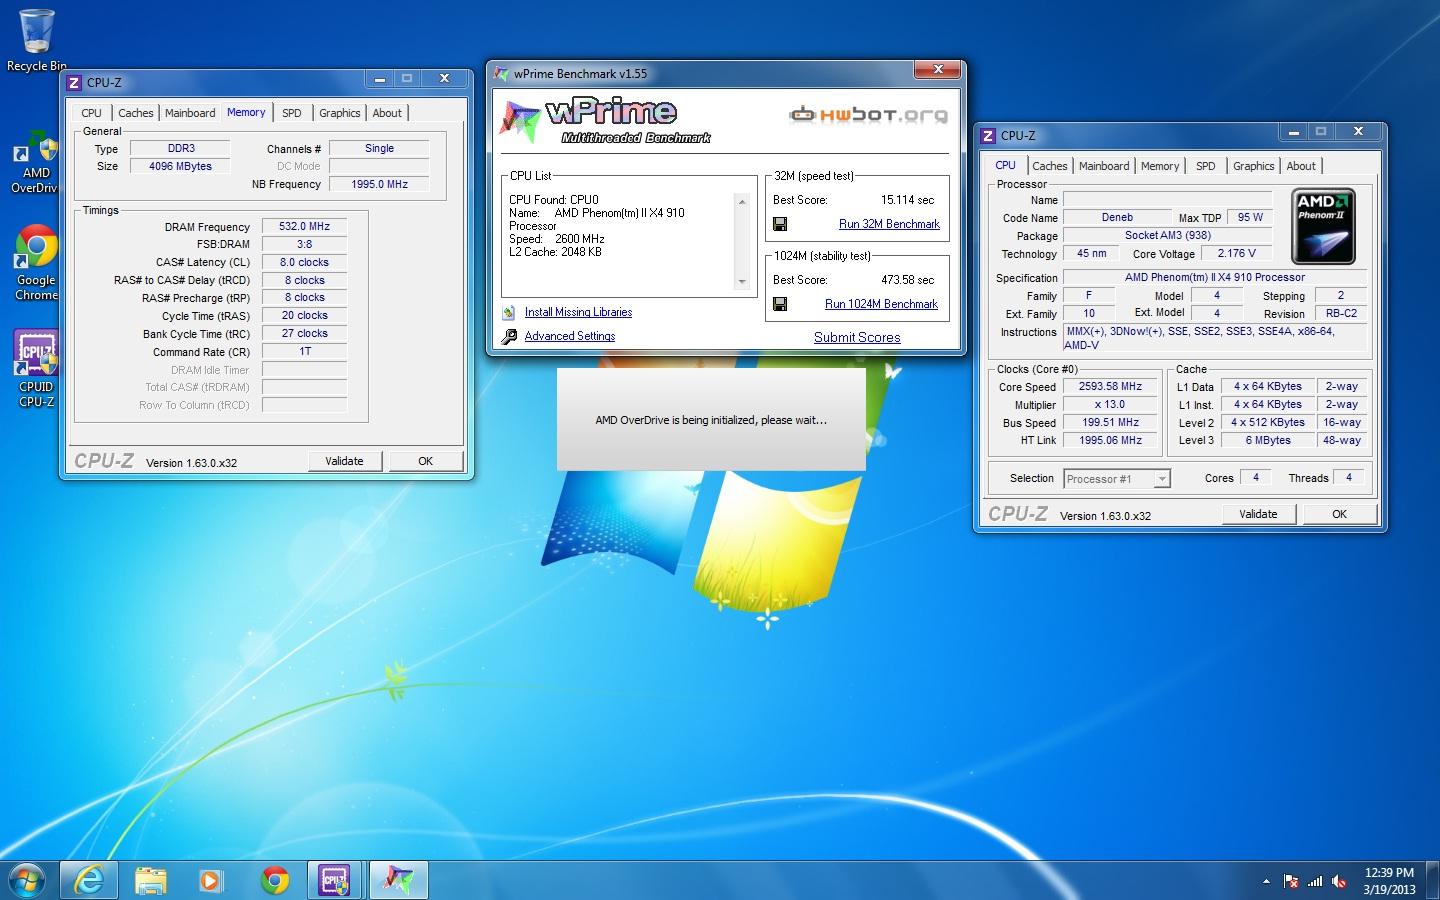Image resolution: width=1440 pixels, height=900 pixels.
Task: Open Action Center flag in tray
Action: click(1291, 881)
